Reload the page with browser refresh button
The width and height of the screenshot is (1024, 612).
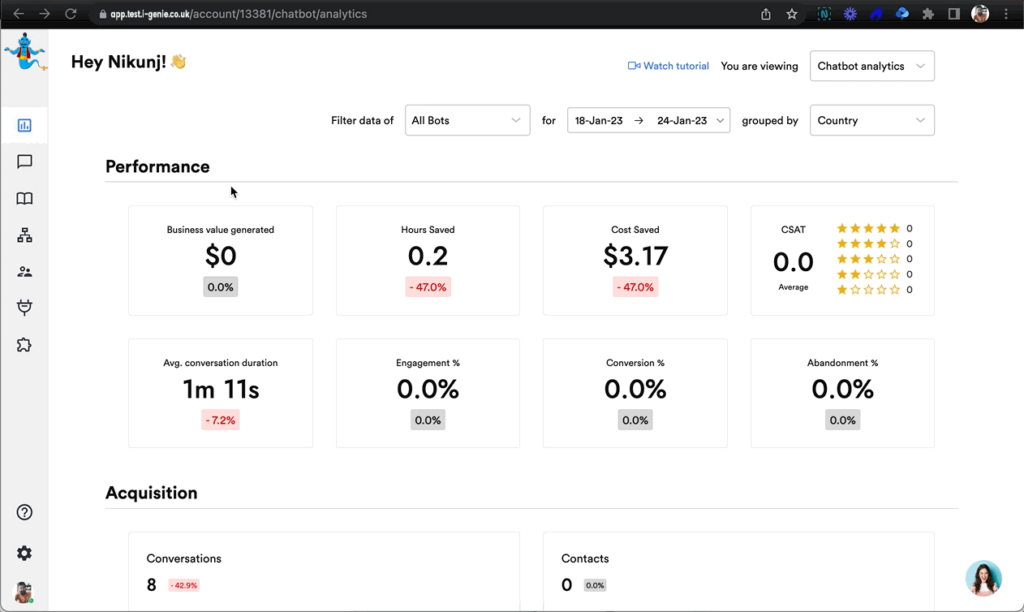(70, 14)
